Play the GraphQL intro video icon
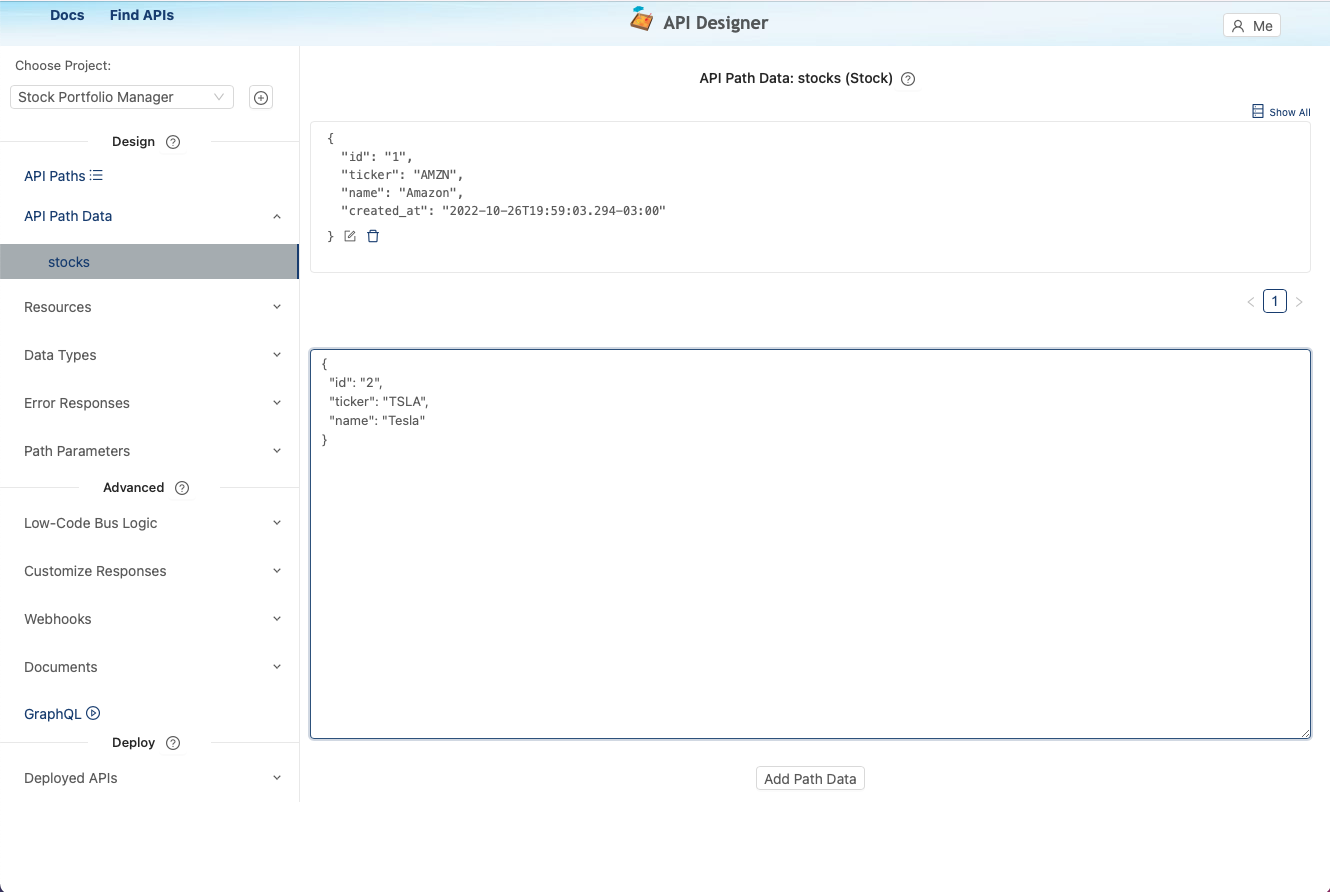The image size is (1330, 892). coord(93,713)
